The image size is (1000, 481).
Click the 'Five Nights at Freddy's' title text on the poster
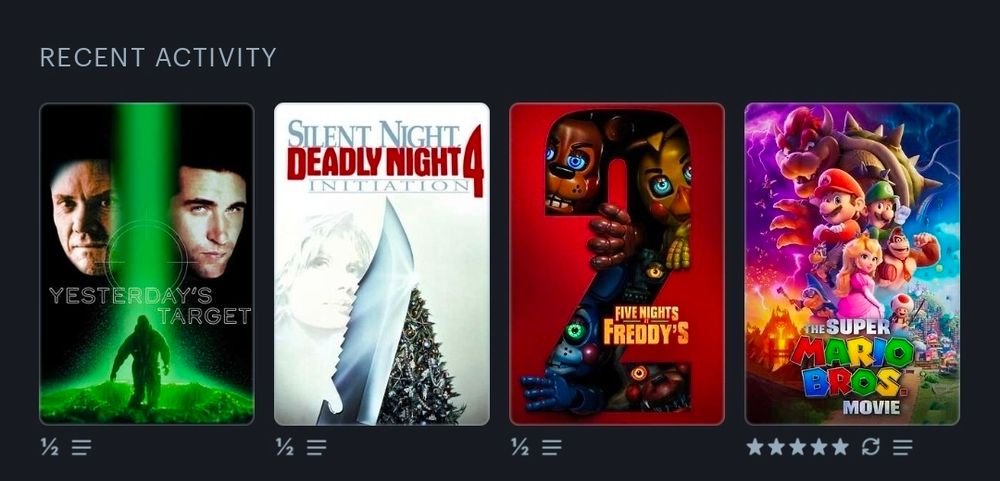tap(646, 325)
